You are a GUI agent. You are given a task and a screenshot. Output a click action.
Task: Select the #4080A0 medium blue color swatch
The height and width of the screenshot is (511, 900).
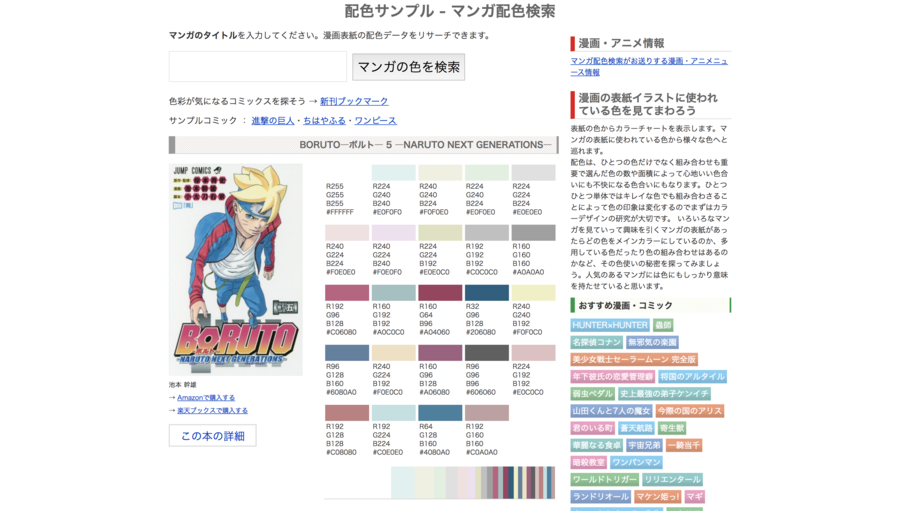[x=440, y=413]
